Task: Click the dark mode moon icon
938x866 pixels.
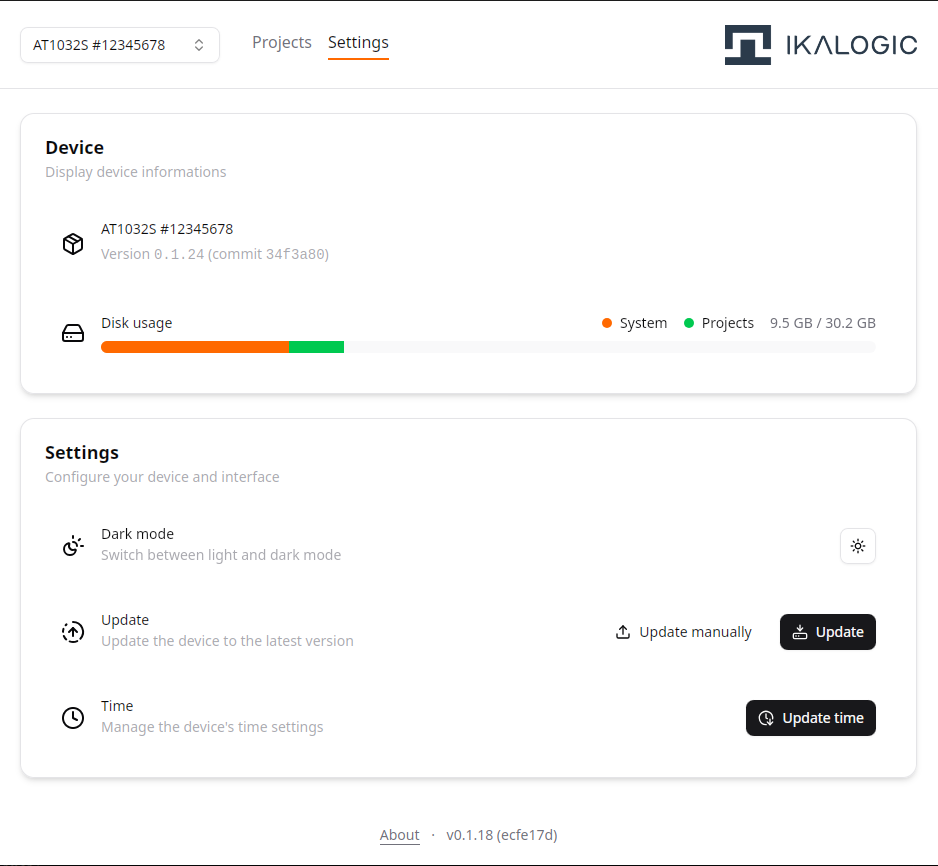Action: tap(73, 546)
